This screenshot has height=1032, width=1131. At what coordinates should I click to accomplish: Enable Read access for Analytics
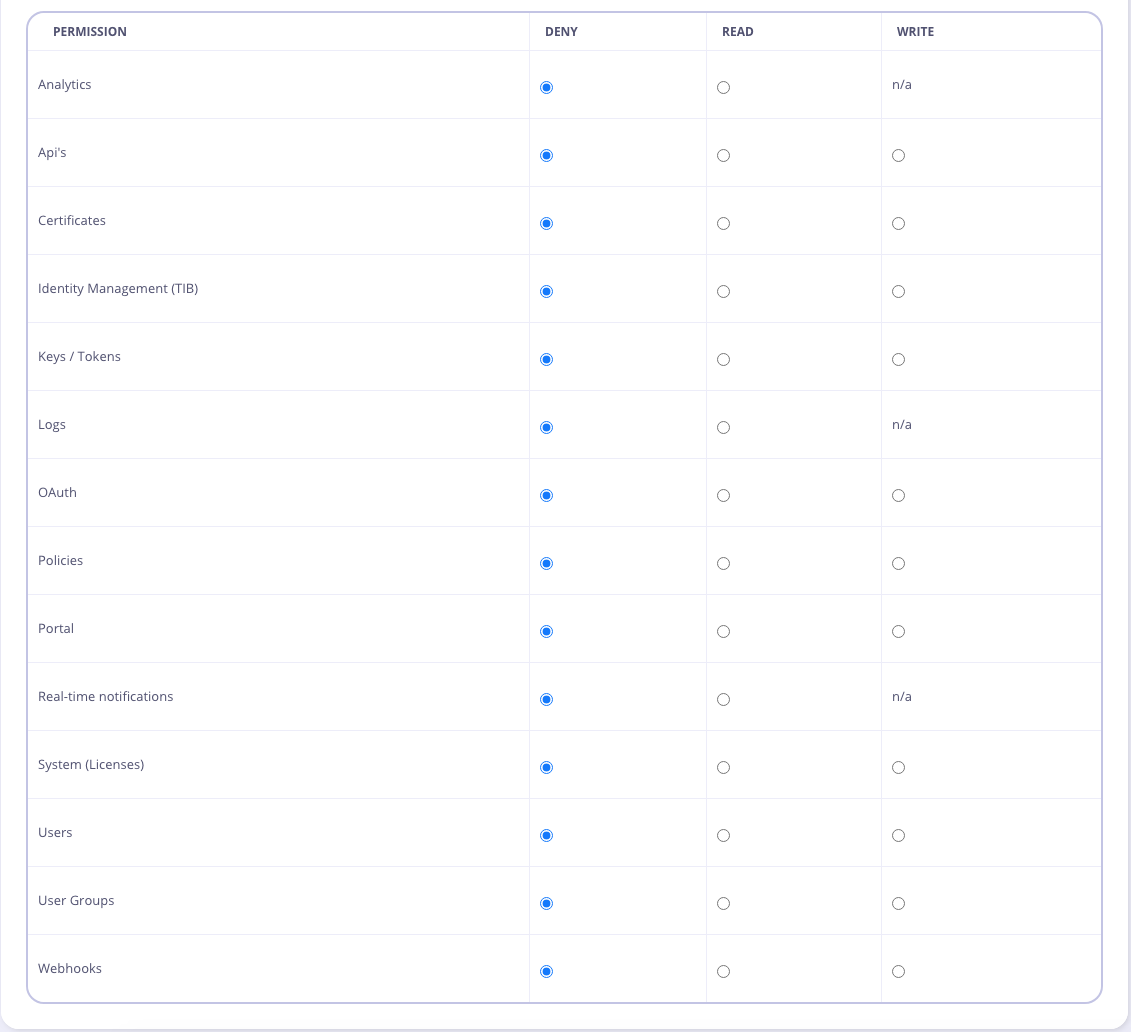[x=723, y=87]
